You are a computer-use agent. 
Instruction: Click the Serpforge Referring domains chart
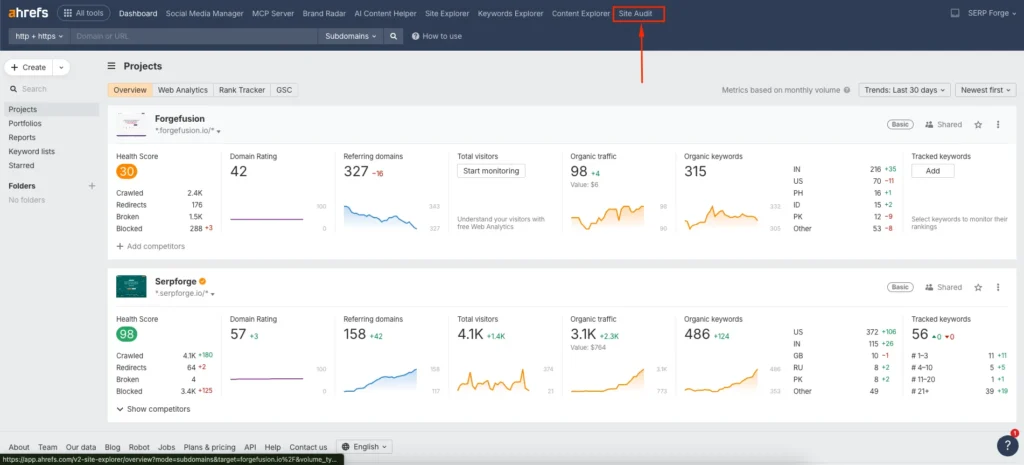pos(380,380)
